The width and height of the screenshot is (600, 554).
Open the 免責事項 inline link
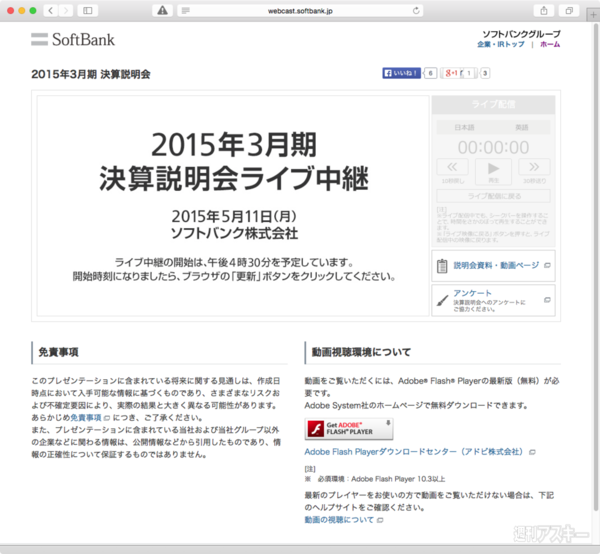pos(86,417)
